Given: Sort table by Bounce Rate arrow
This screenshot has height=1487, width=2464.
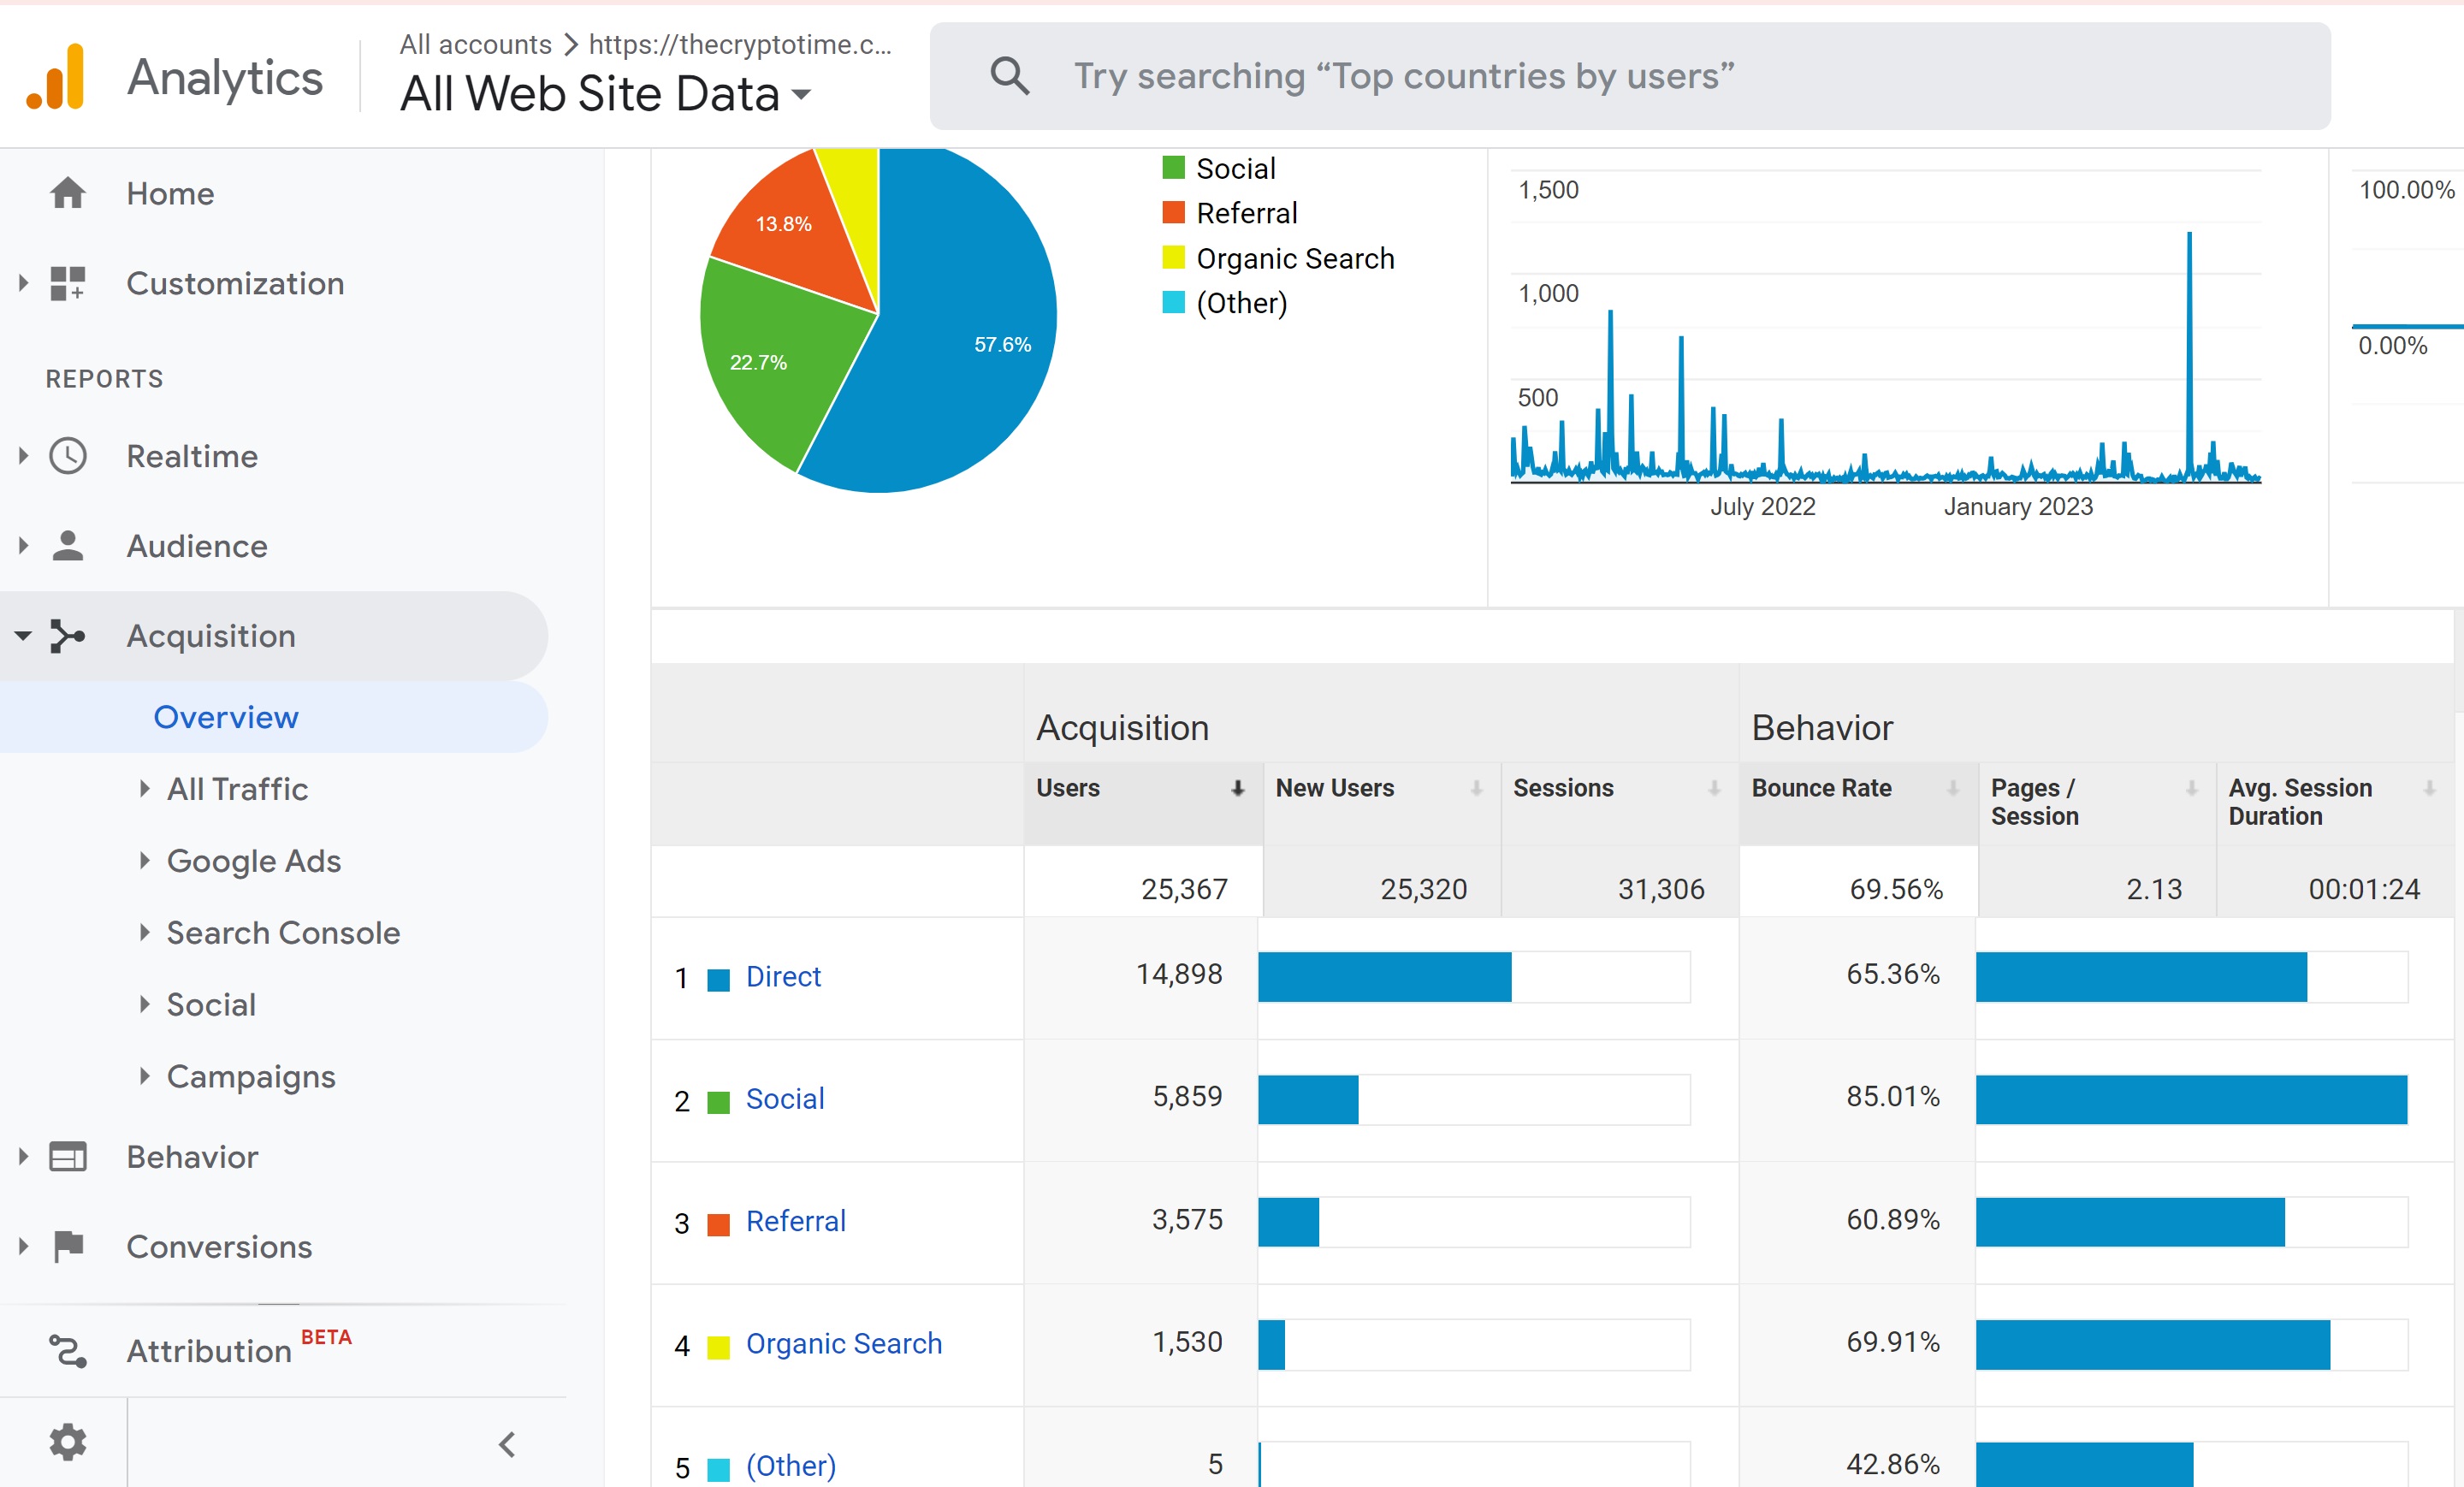Looking at the screenshot, I should click(x=1952, y=788).
